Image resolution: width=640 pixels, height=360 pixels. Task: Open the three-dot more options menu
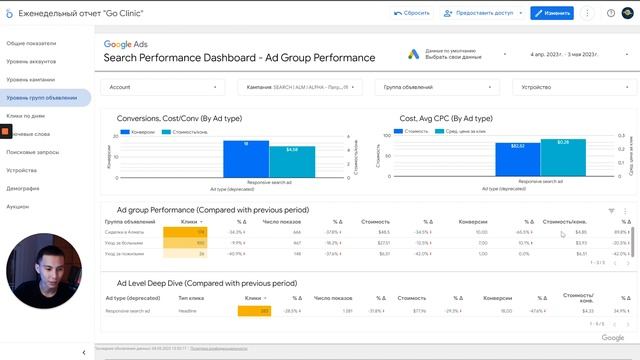(x=587, y=13)
